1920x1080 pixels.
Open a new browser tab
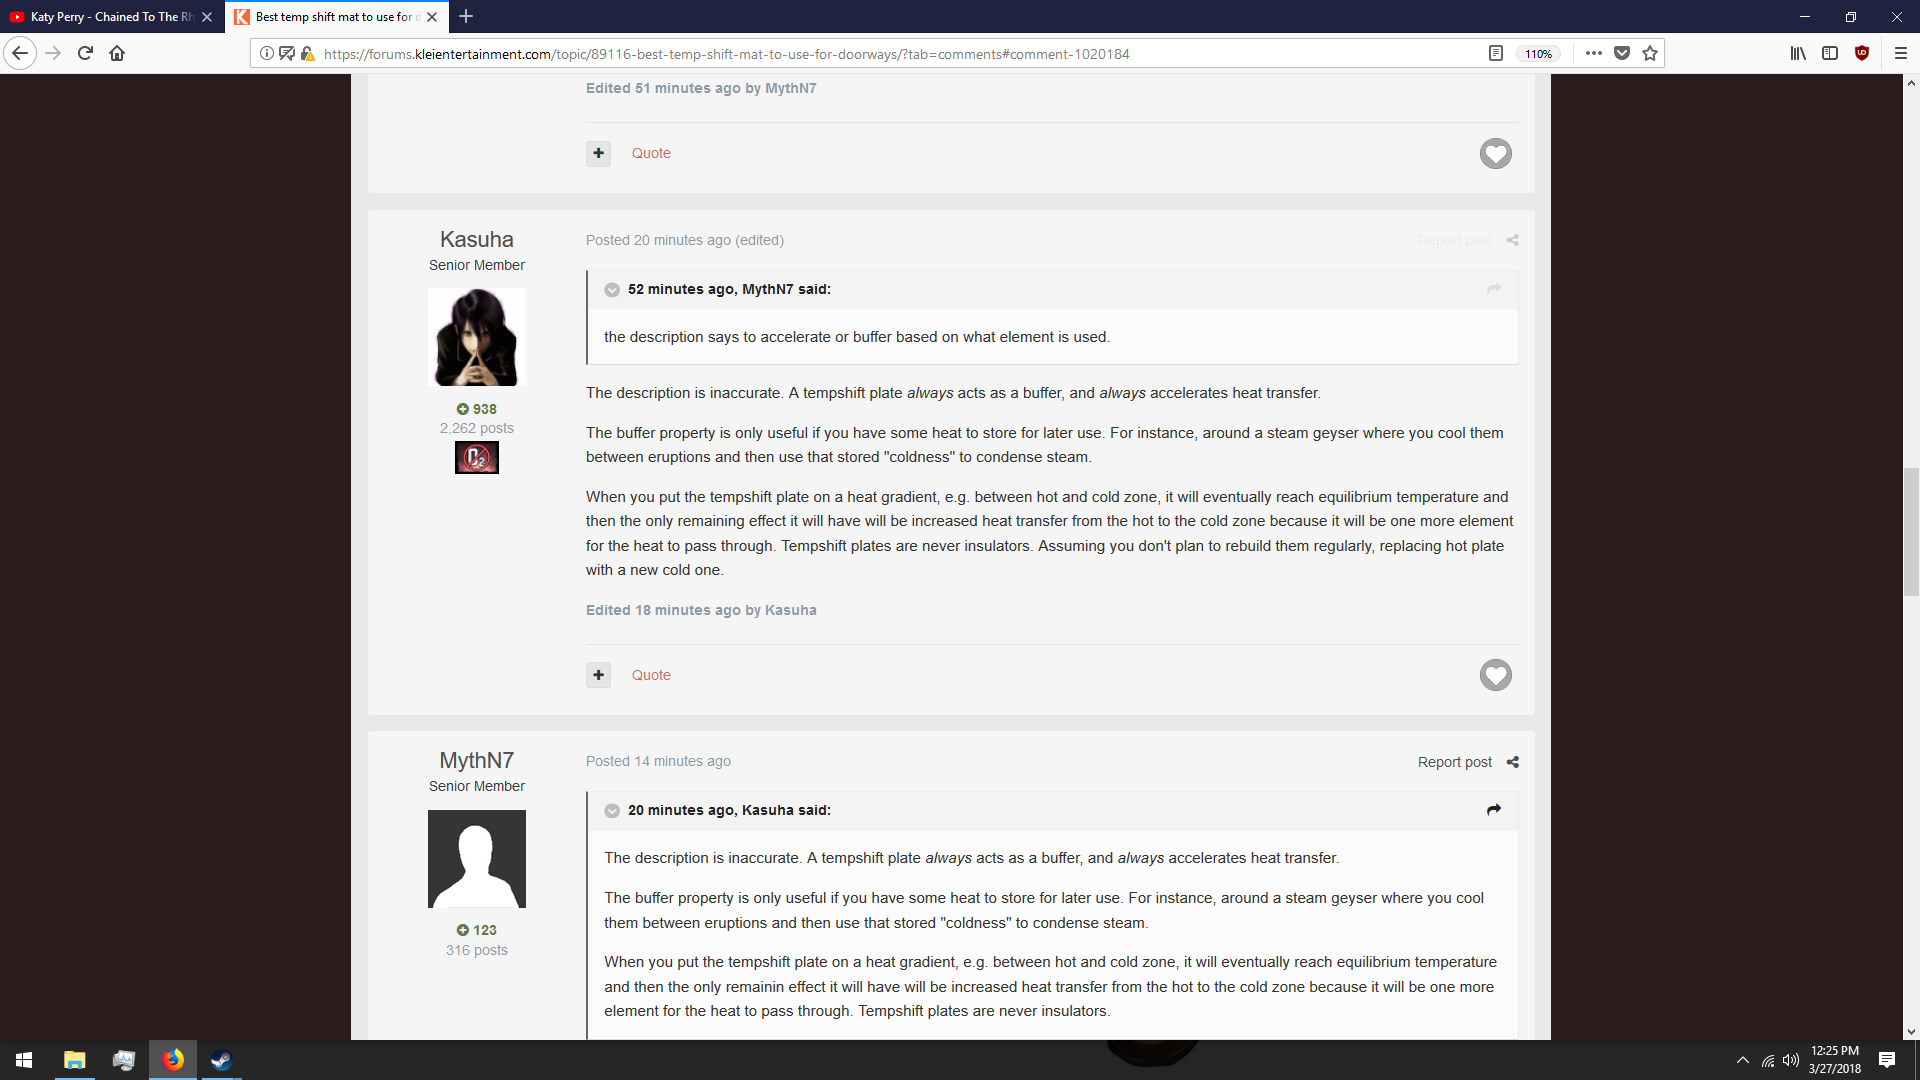tap(466, 17)
